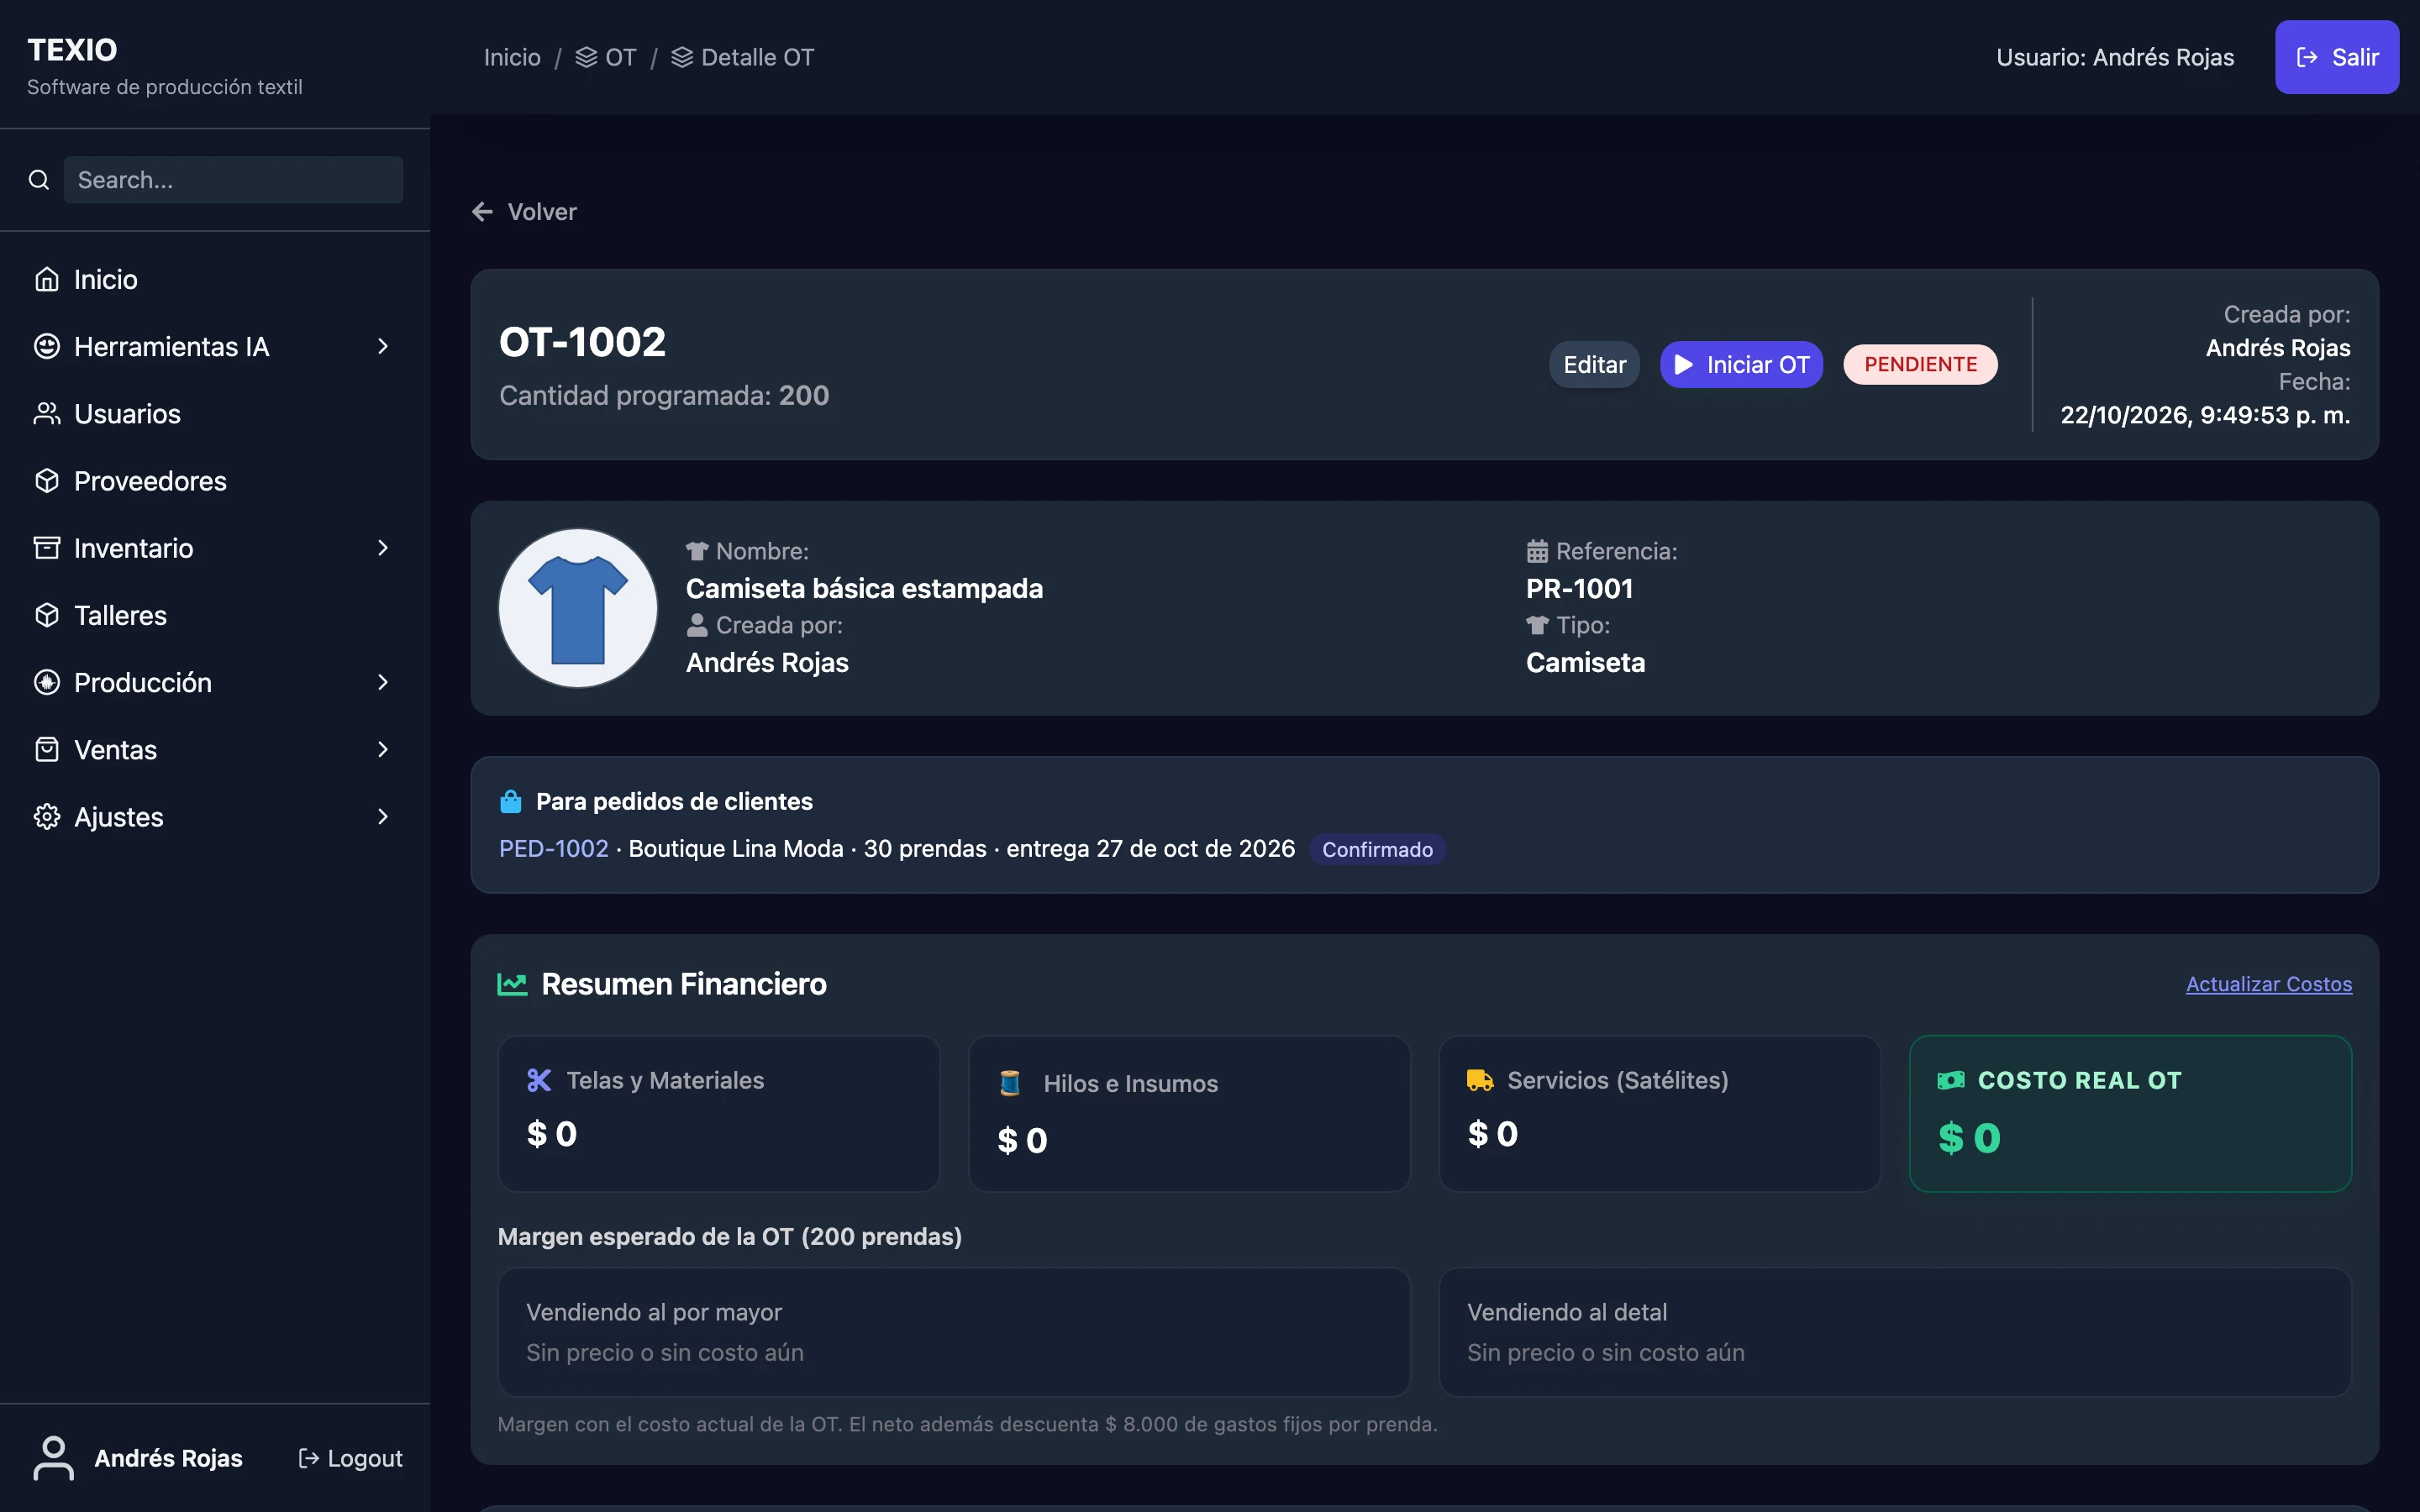Viewport: 2420px width, 1512px height.
Task: Expand the Ventas submenu chevron
Action: tap(383, 749)
